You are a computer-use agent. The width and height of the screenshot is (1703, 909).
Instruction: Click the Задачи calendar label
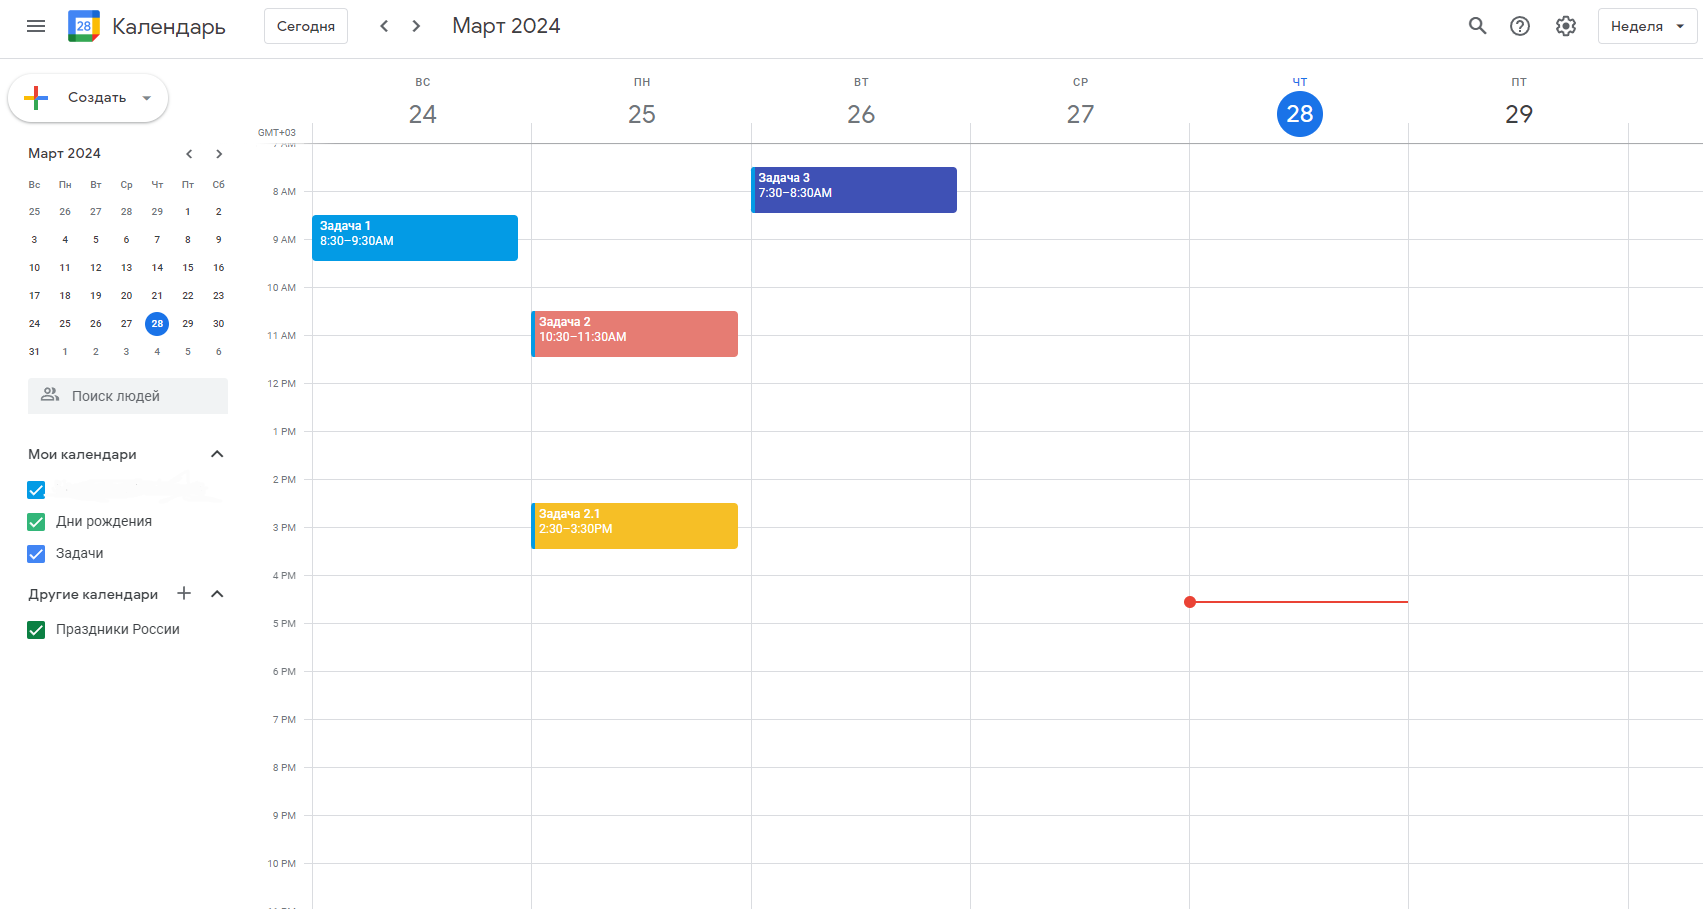(80, 553)
